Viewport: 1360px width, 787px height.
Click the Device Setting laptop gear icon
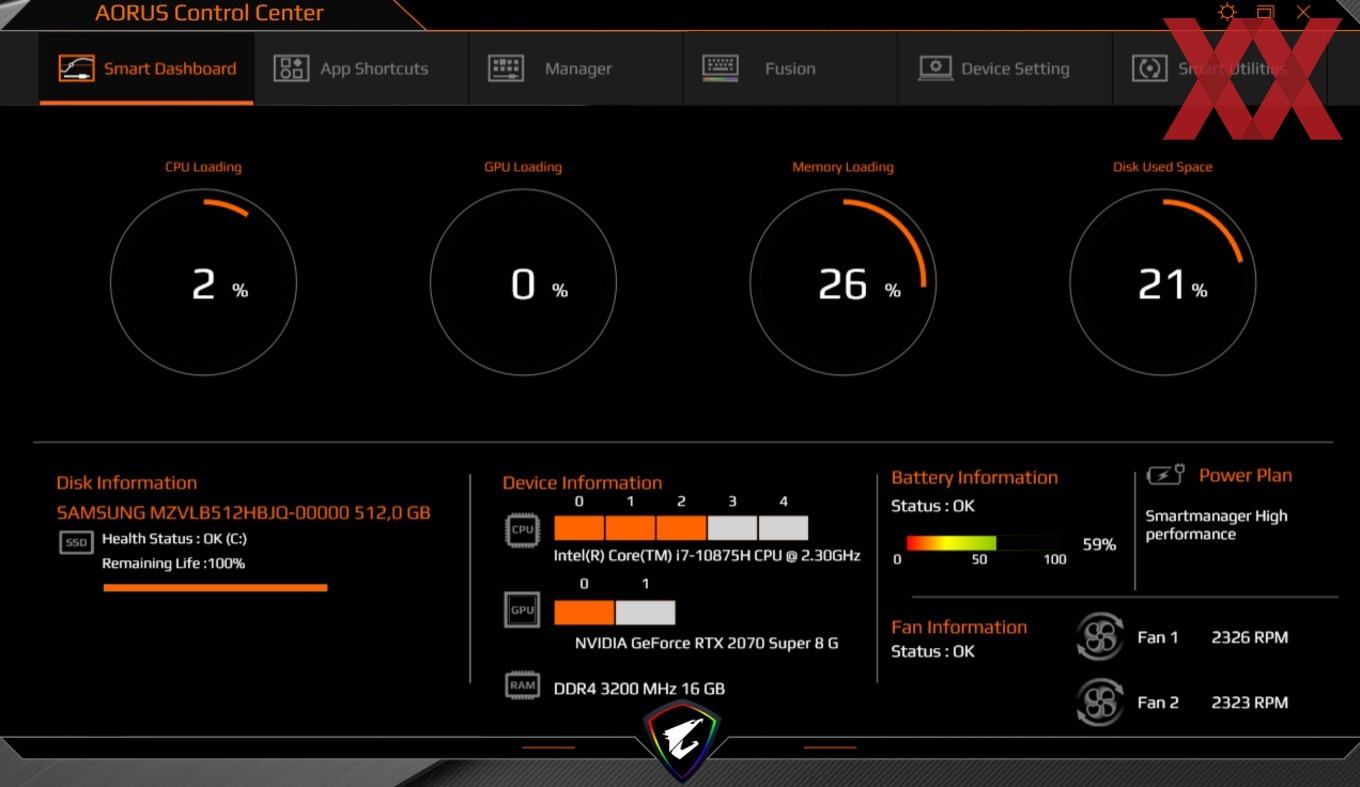click(935, 68)
